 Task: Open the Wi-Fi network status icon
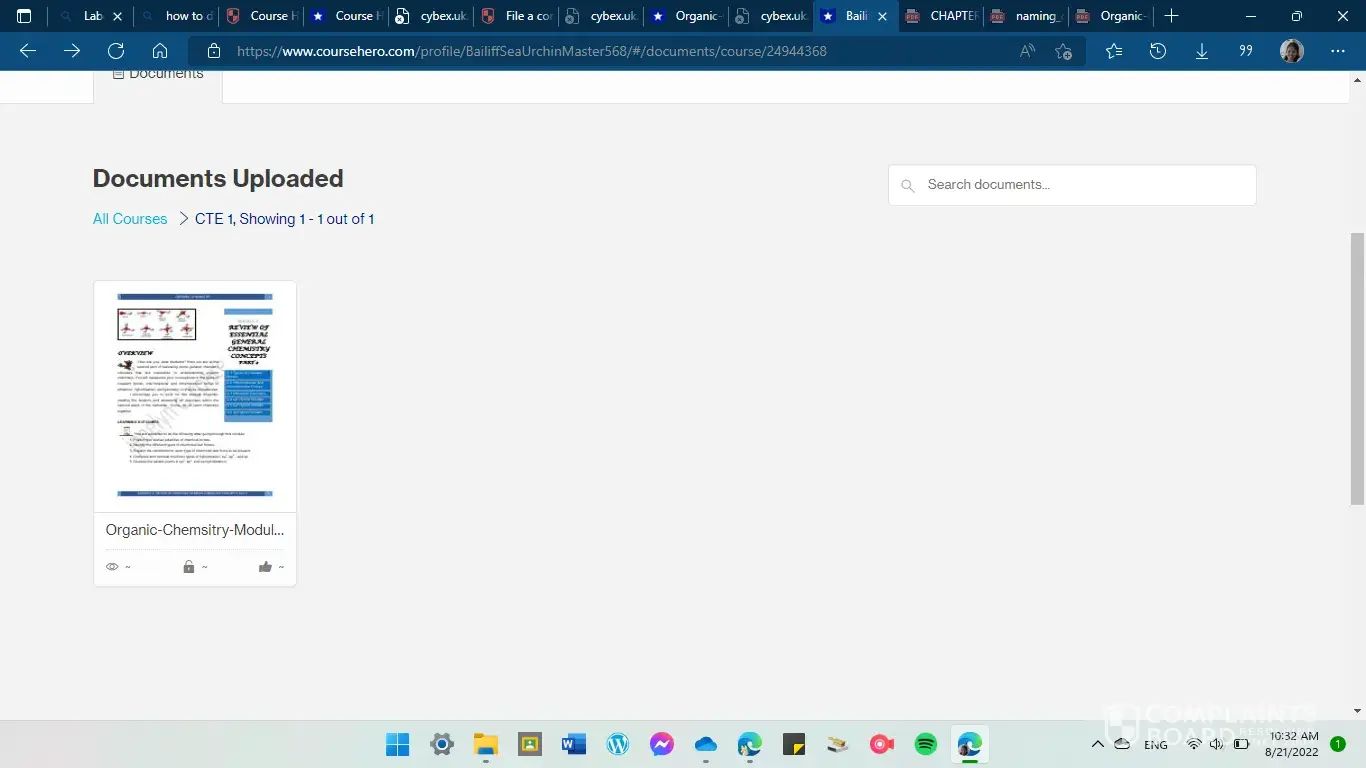pos(1194,744)
